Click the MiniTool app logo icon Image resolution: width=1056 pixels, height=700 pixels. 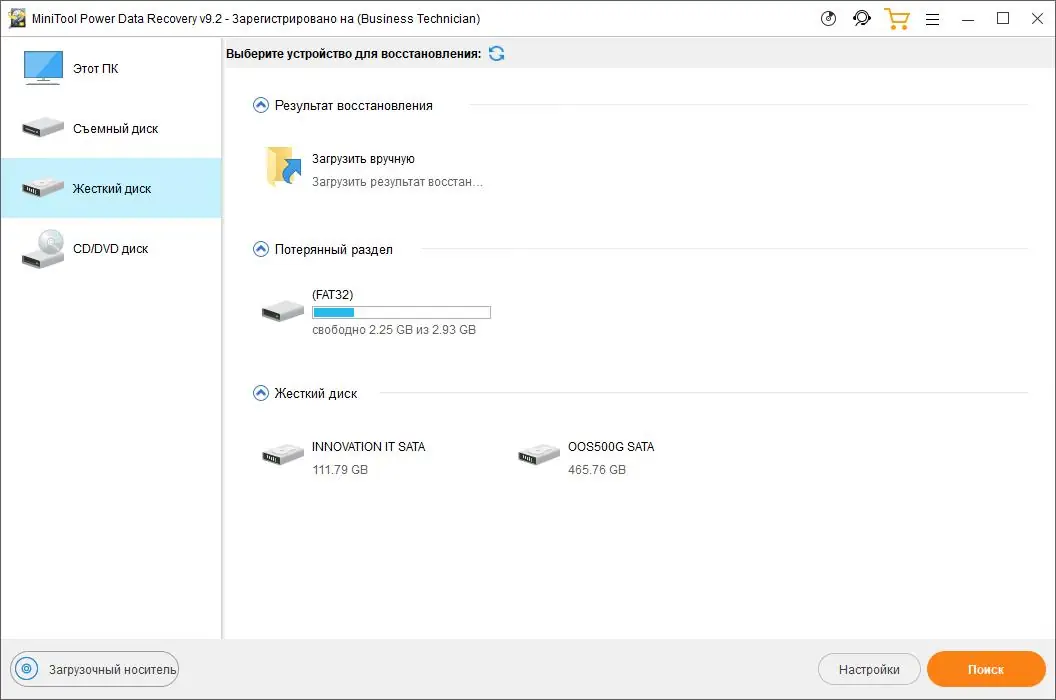(17, 18)
